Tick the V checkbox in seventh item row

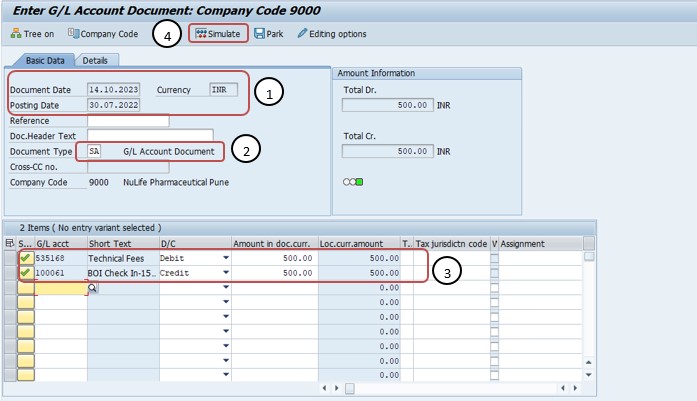pos(494,346)
